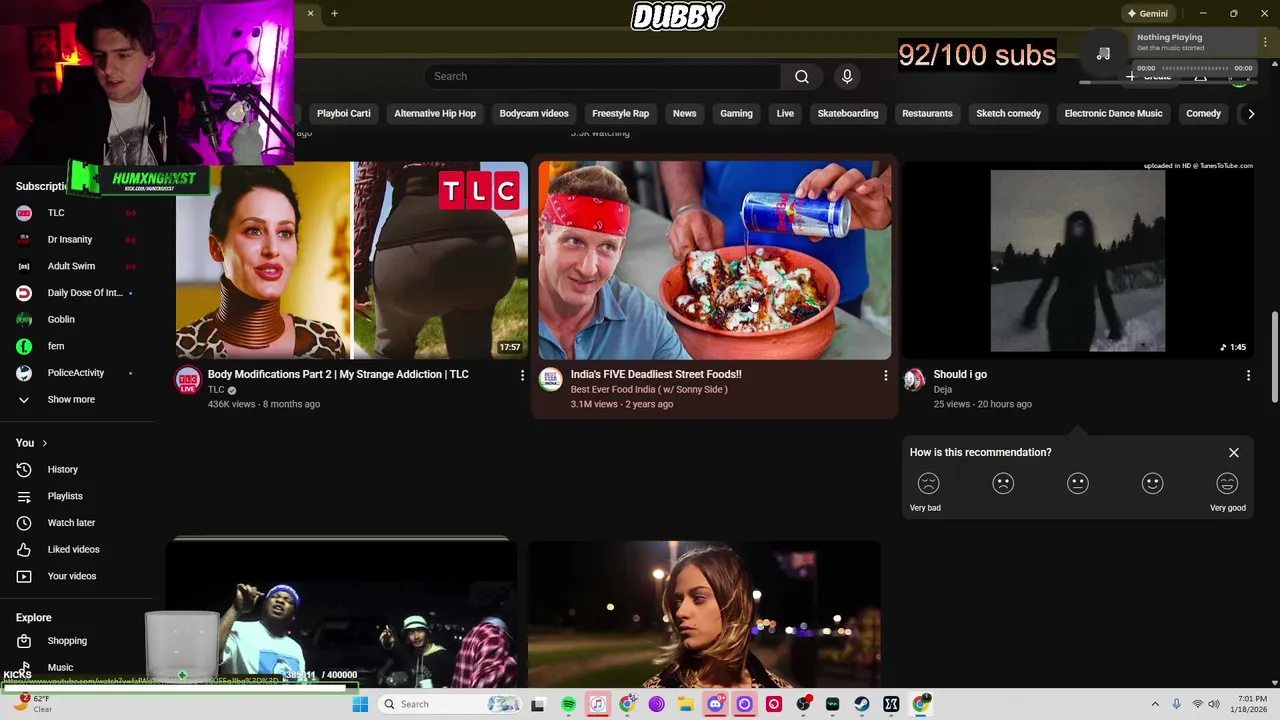
Task: Select the neutral face rating
Action: tap(1077, 484)
